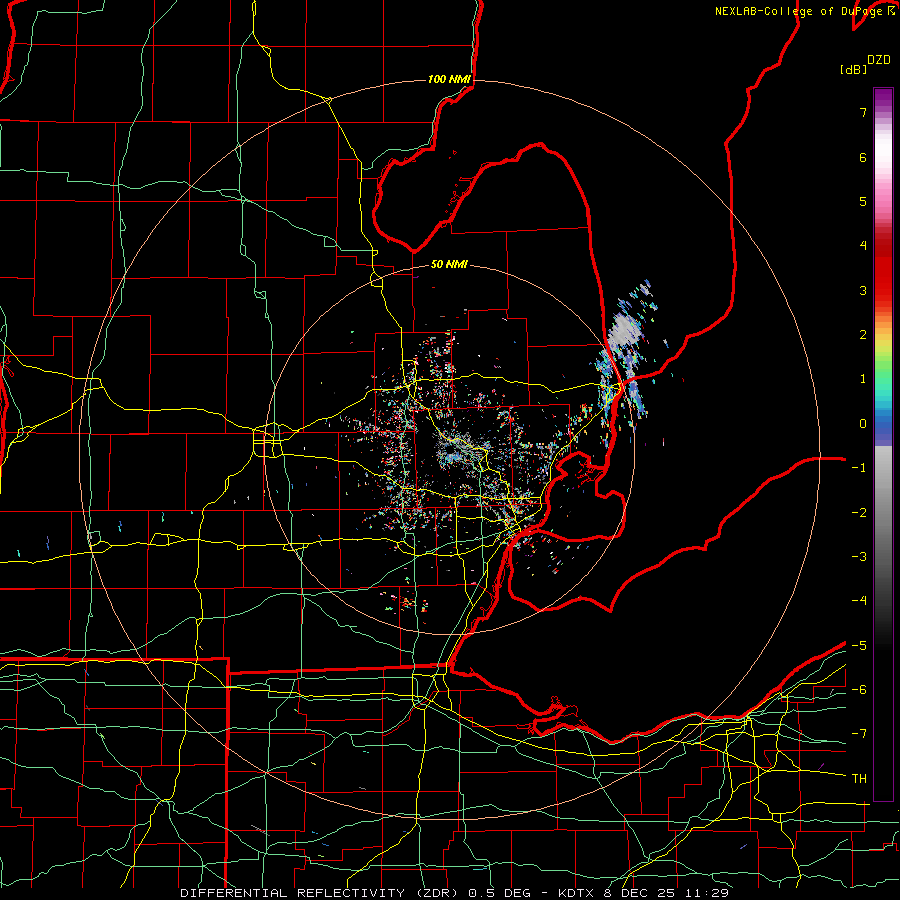The width and height of the screenshot is (900, 900).
Task: Click the 100 NMI range ring label
Action: tap(449, 79)
